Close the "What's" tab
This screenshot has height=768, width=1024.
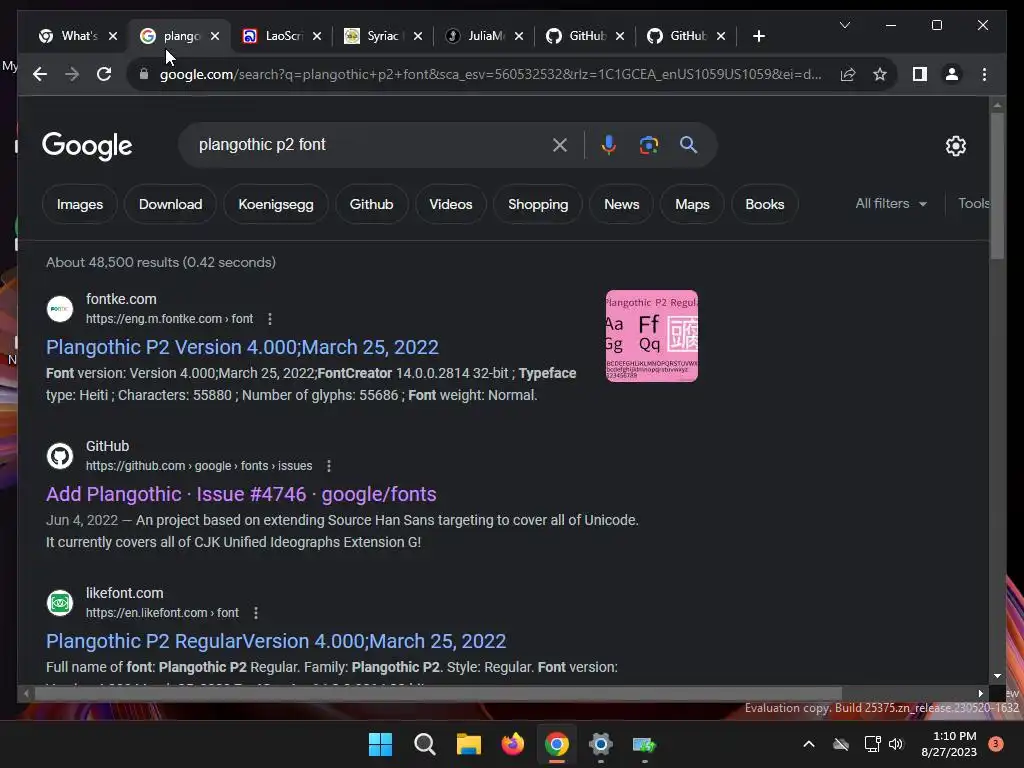pyautogui.click(x=113, y=36)
